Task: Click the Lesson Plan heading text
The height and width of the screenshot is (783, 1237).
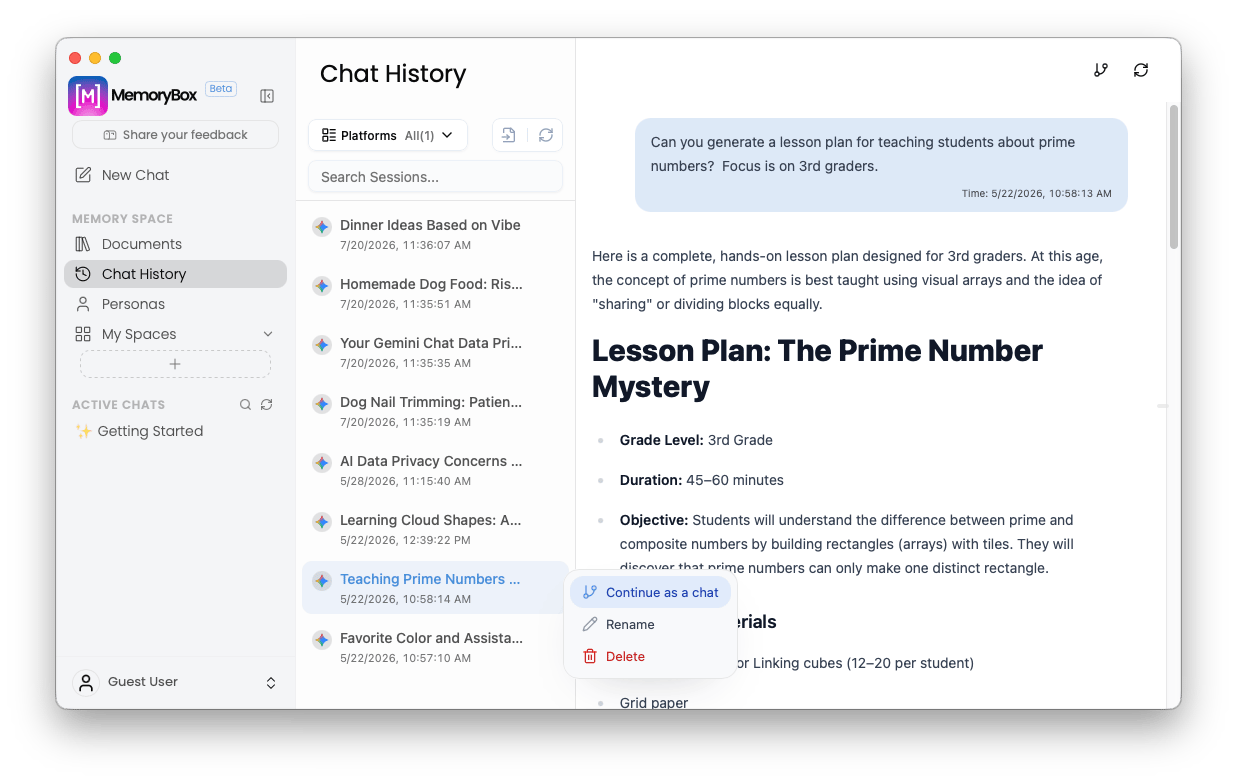Action: [817, 368]
